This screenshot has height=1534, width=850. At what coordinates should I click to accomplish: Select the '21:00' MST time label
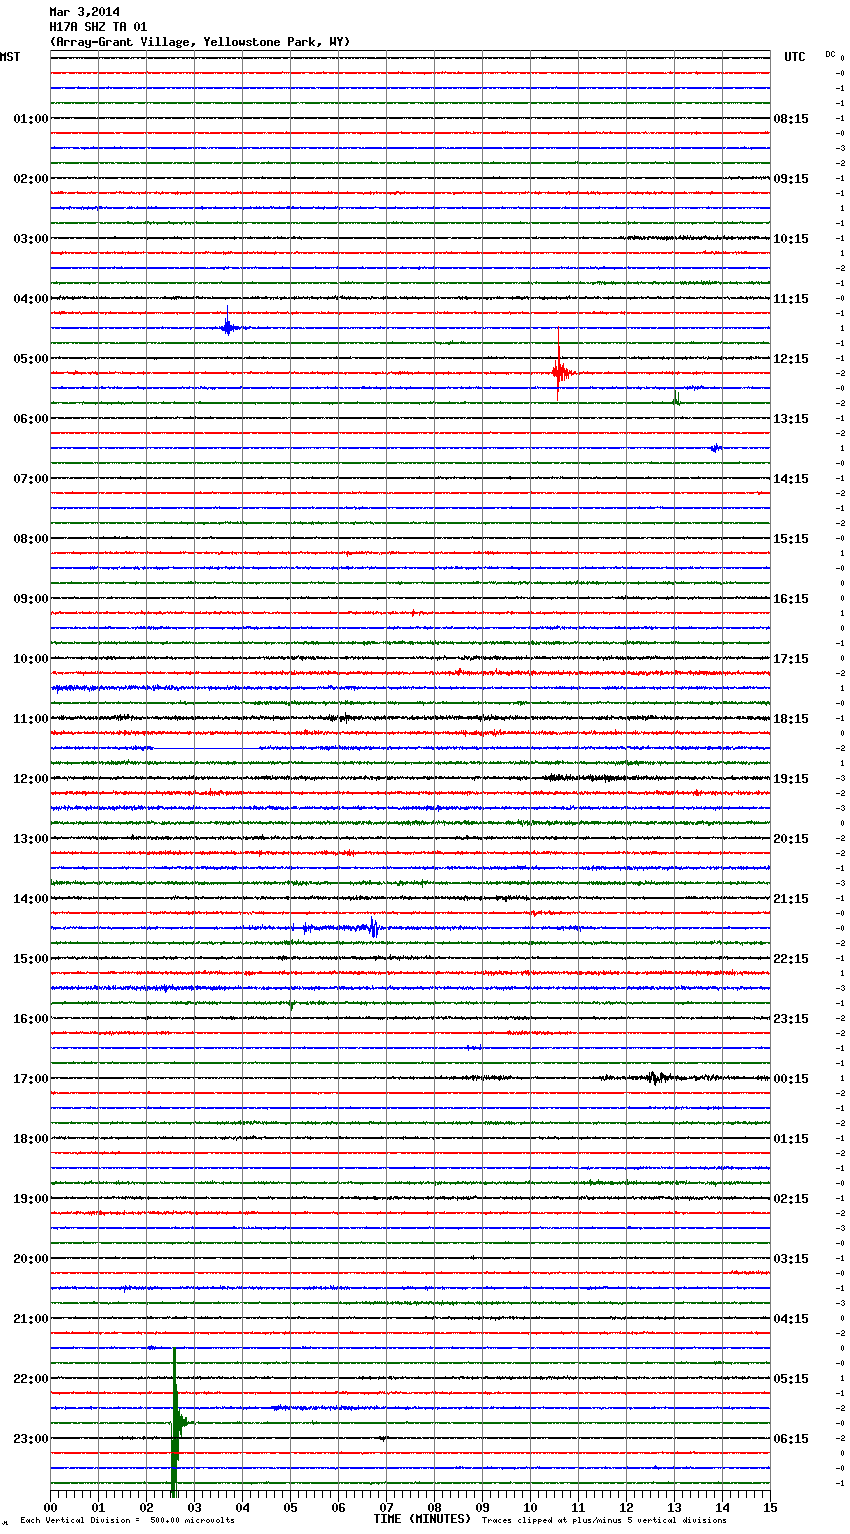tap(30, 1319)
